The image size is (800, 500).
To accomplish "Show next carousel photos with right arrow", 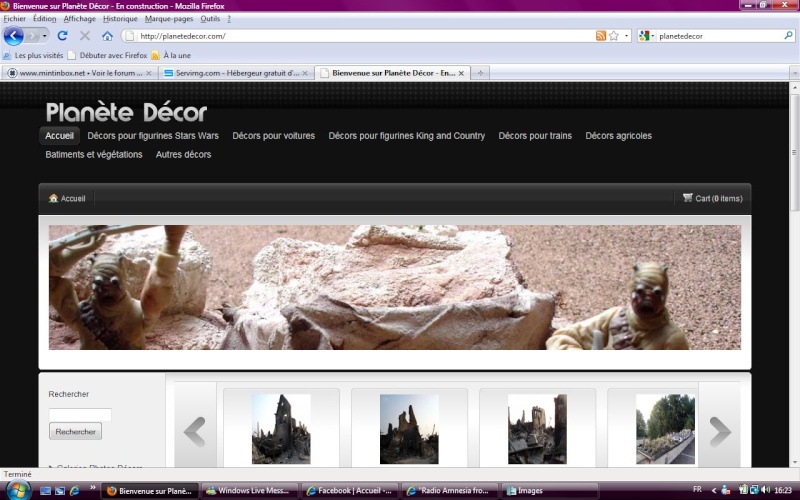I will (x=719, y=432).
